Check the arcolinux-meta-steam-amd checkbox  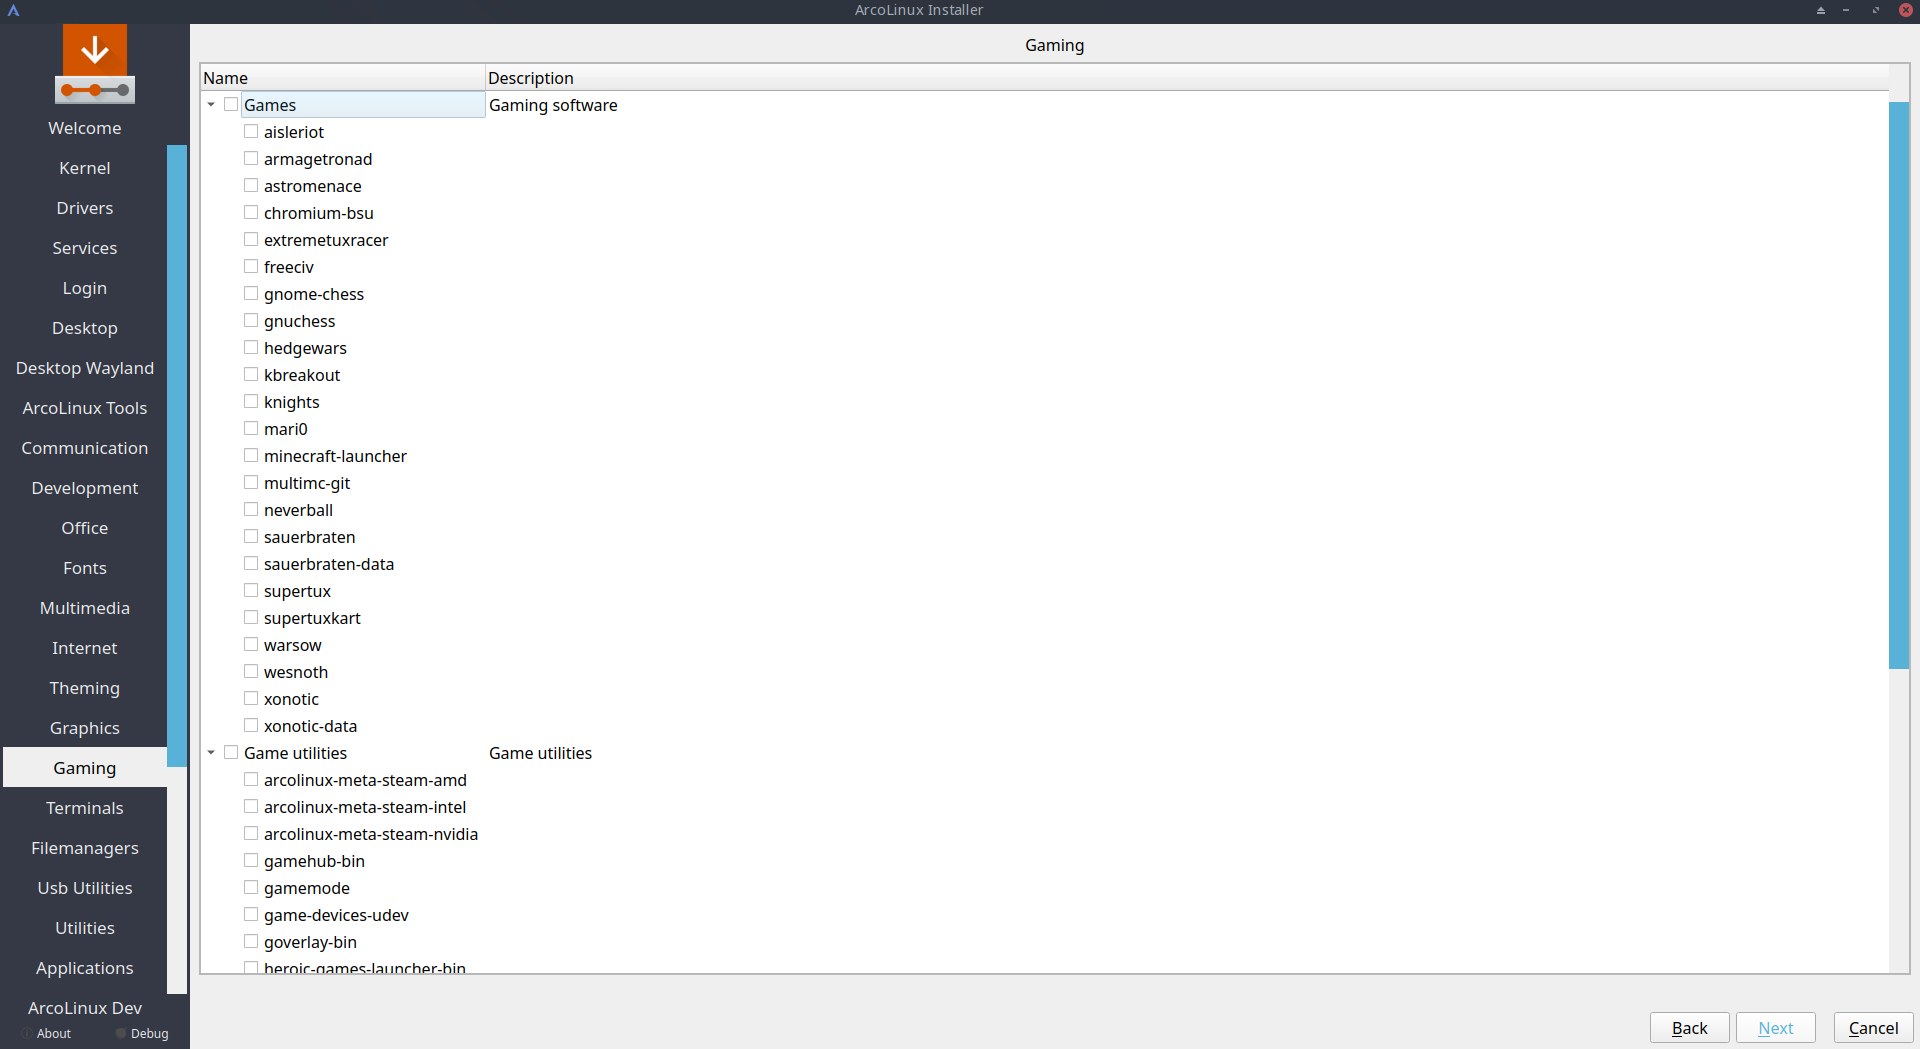click(x=251, y=780)
